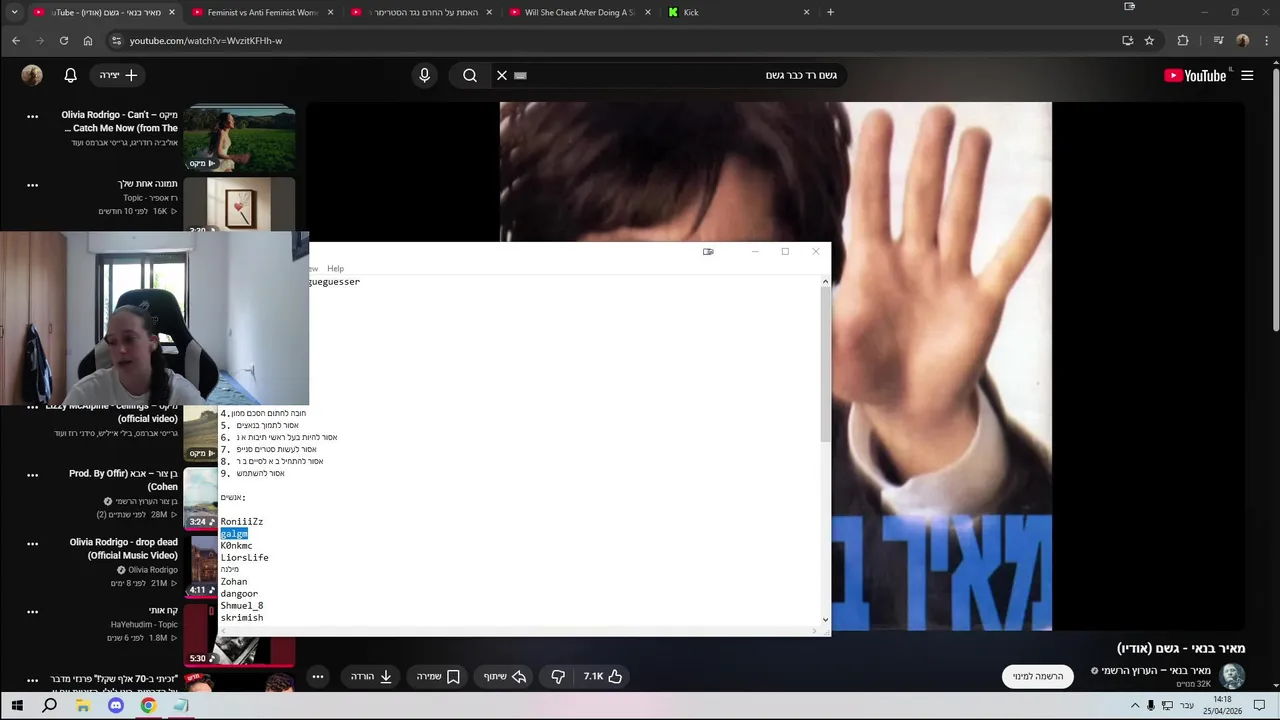Viewport: 1280px width, 720px height.
Task: Open Chrome media control icon
Action: click(x=1218, y=41)
